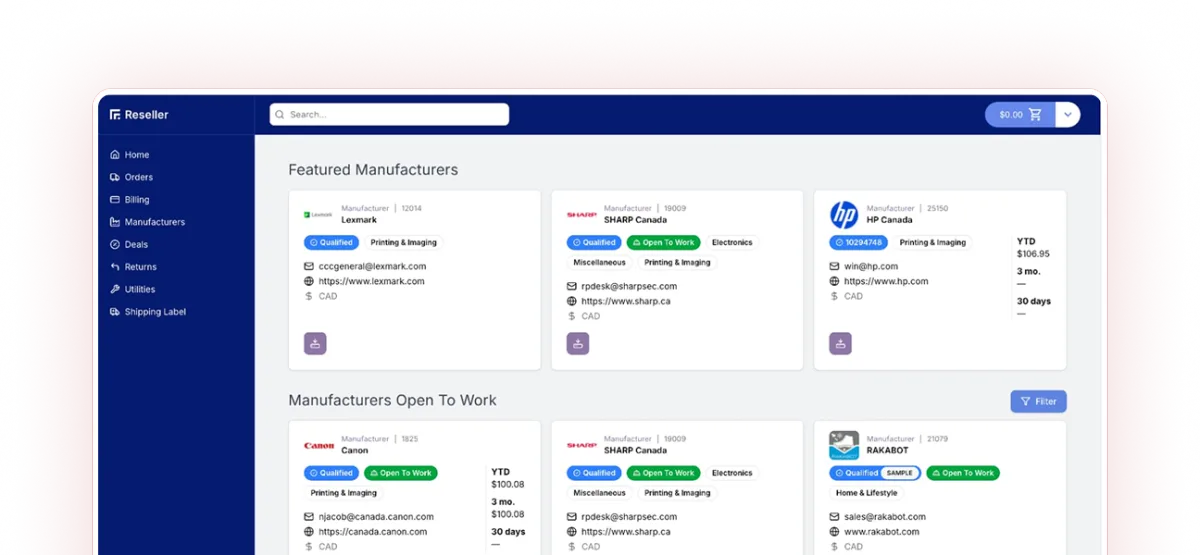Click Canon manufacturer name text

coord(355,450)
